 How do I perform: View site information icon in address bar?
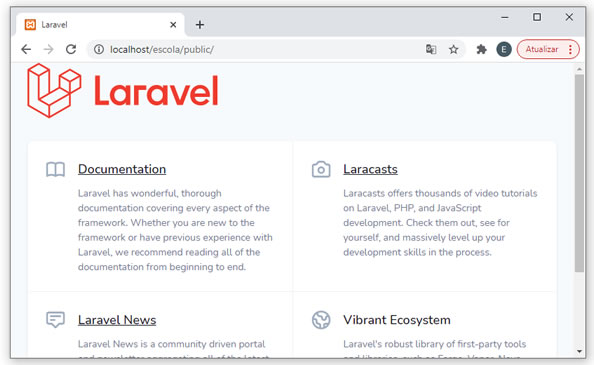[x=99, y=49]
